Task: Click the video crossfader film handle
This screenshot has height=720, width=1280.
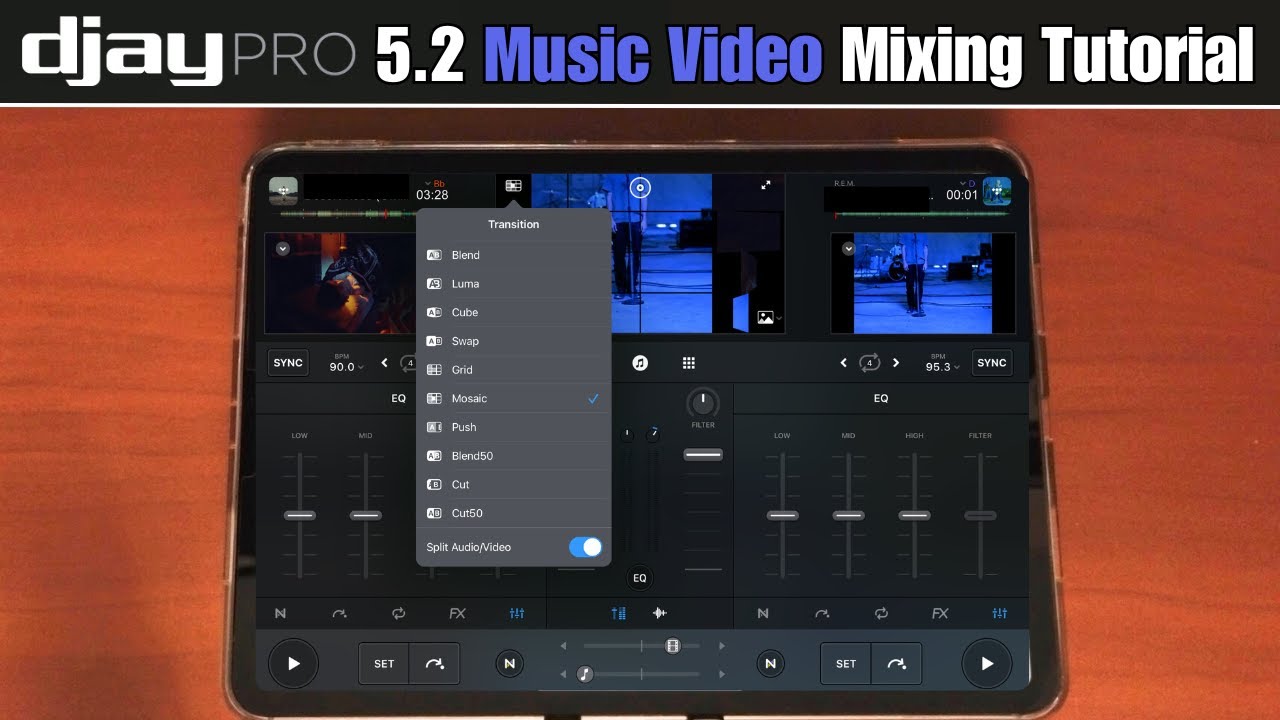Action: [x=673, y=646]
